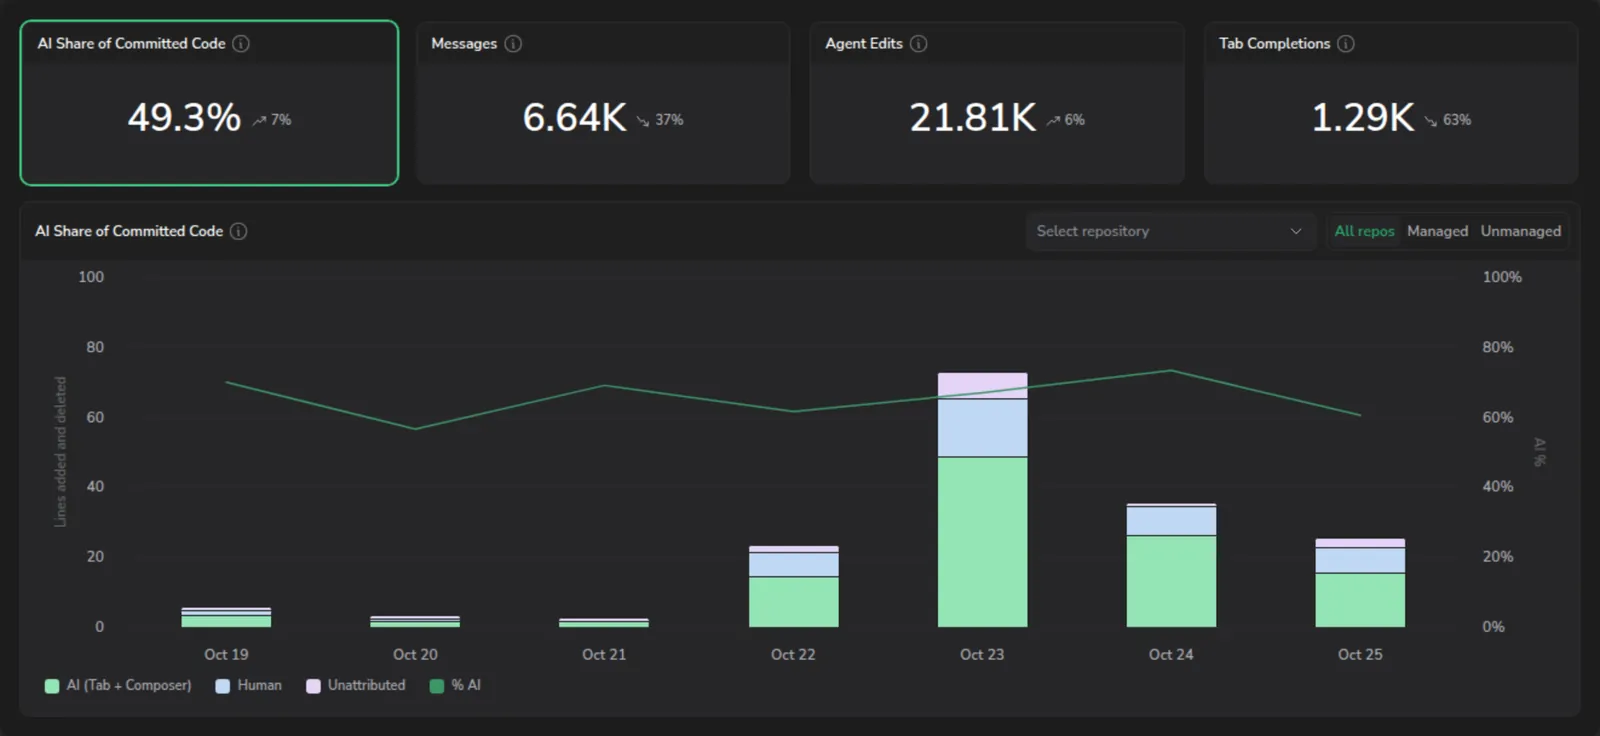The height and width of the screenshot is (736, 1600).
Task: Select the Tab Completions metric card
Action: coord(1391,103)
